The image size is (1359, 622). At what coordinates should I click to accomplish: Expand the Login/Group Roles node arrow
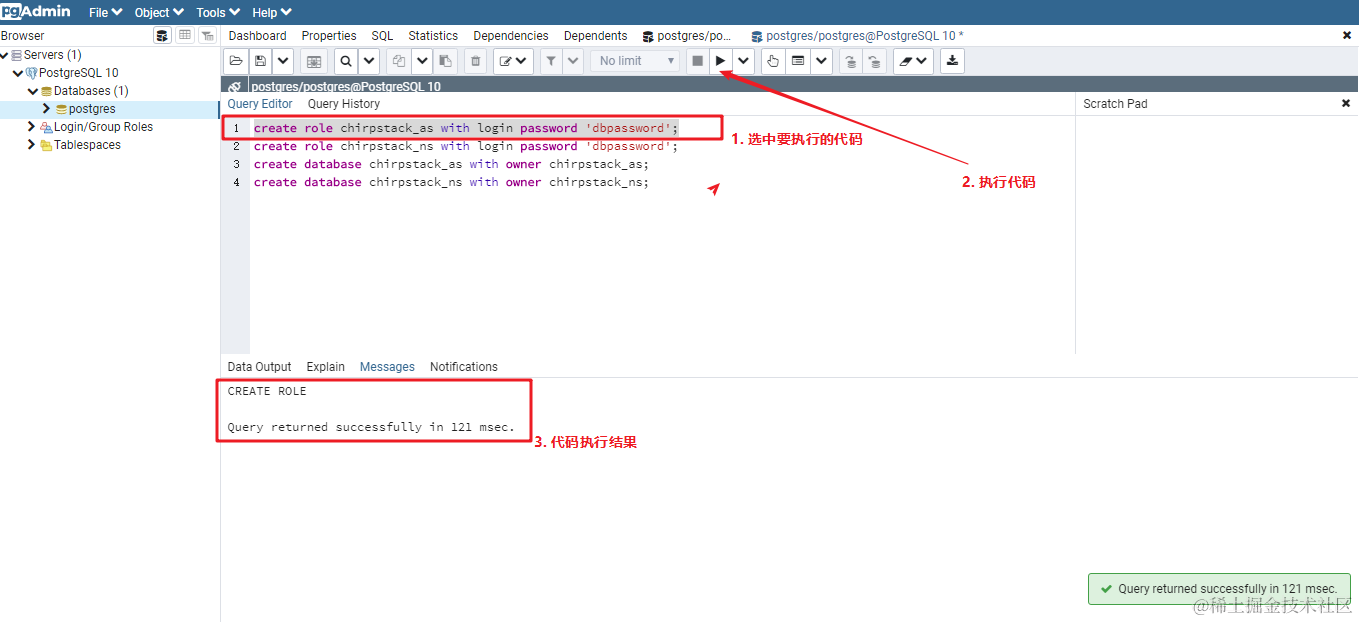coord(32,127)
